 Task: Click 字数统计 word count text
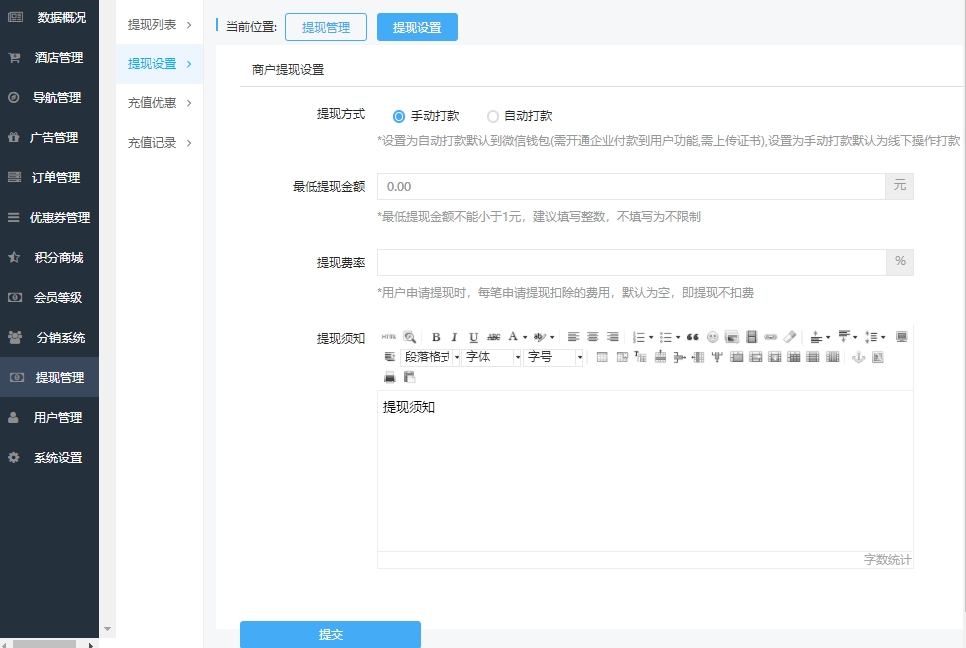[887, 559]
